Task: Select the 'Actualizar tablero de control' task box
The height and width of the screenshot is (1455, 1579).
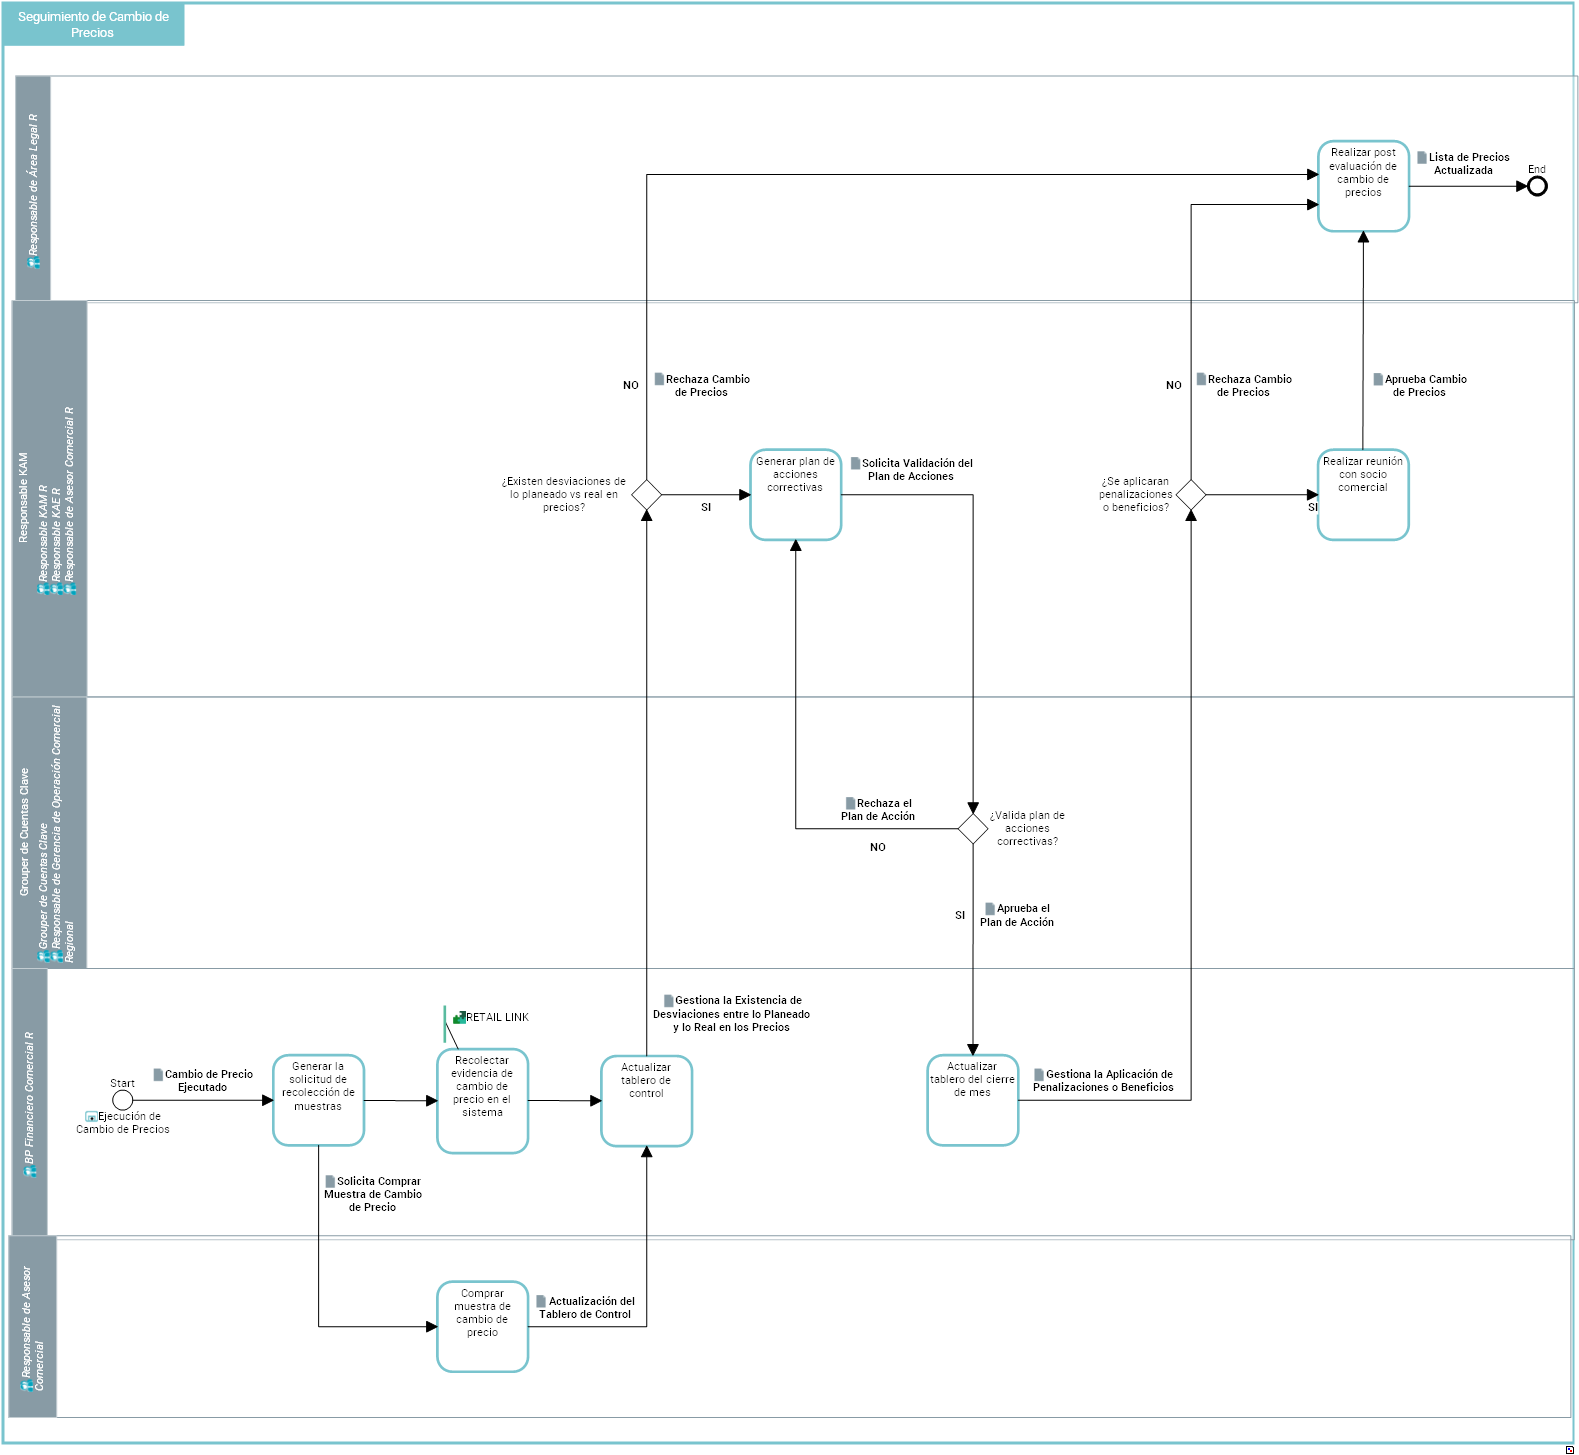Action: pyautogui.click(x=646, y=1100)
